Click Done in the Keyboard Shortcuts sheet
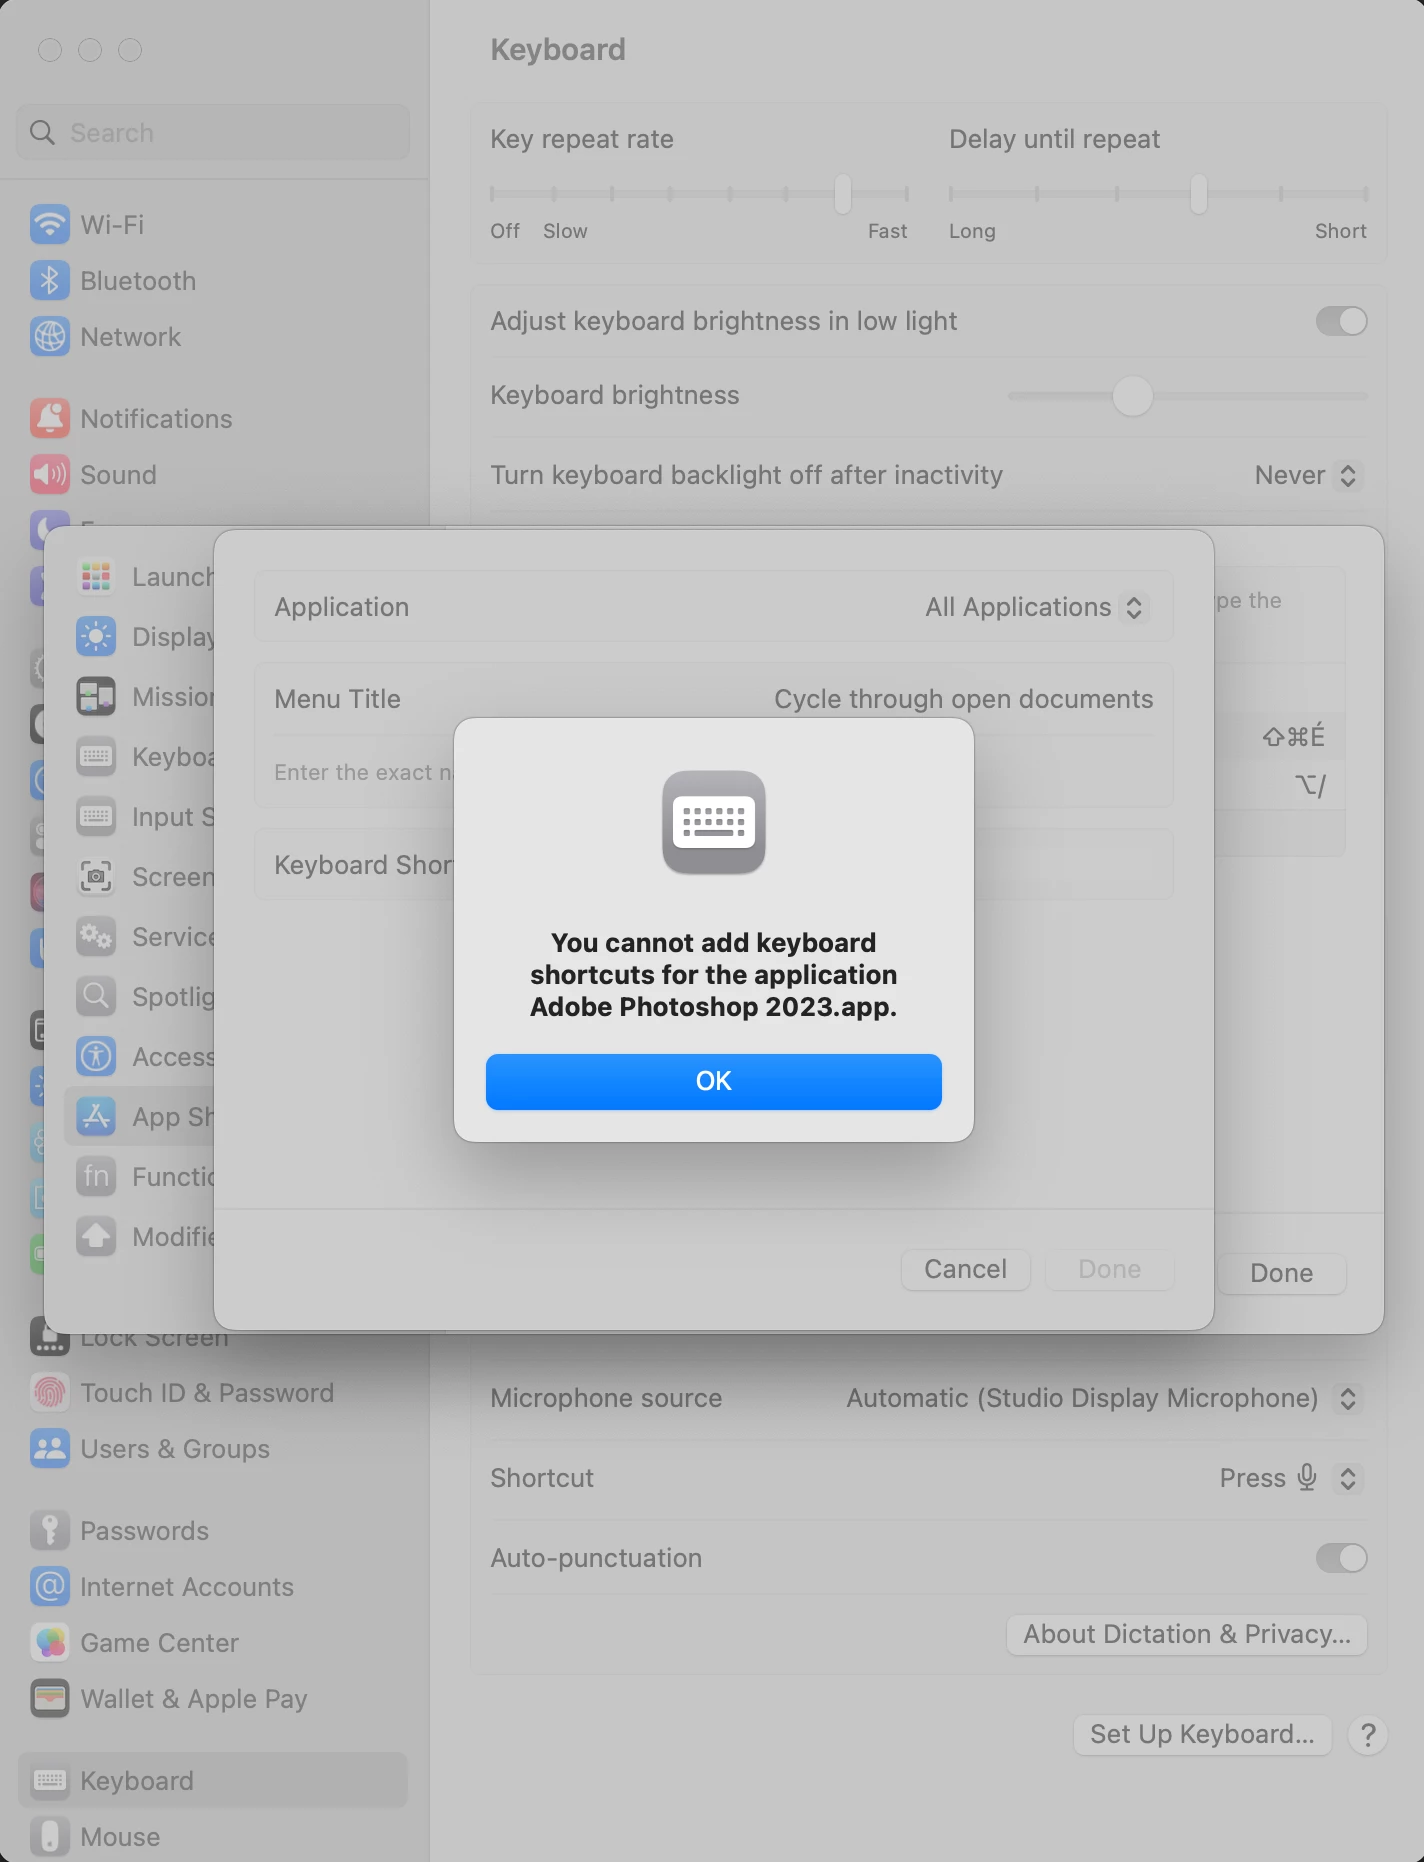 [1281, 1273]
